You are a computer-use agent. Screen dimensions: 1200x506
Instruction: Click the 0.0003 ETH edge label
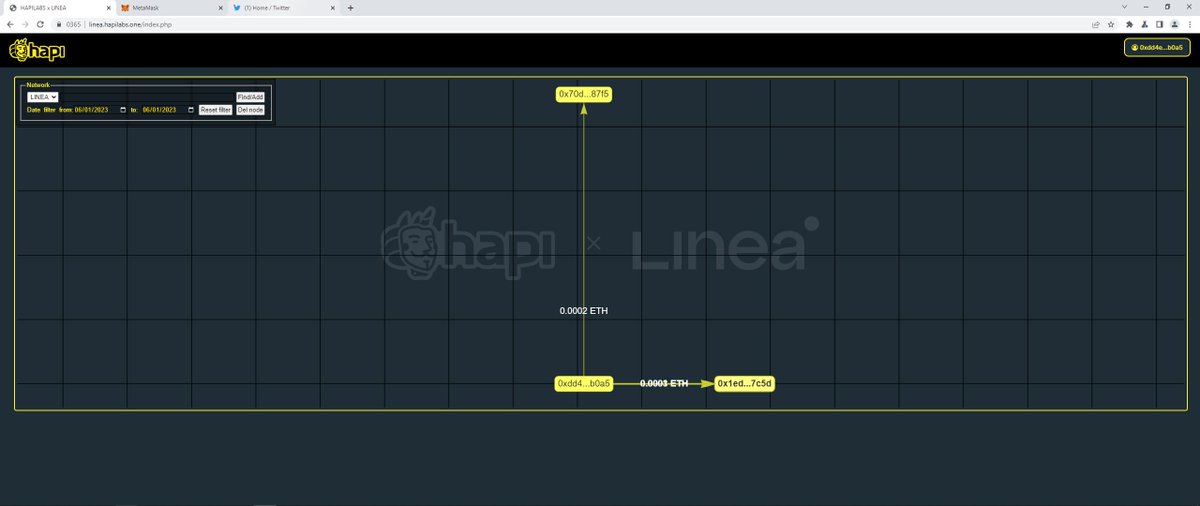(664, 383)
